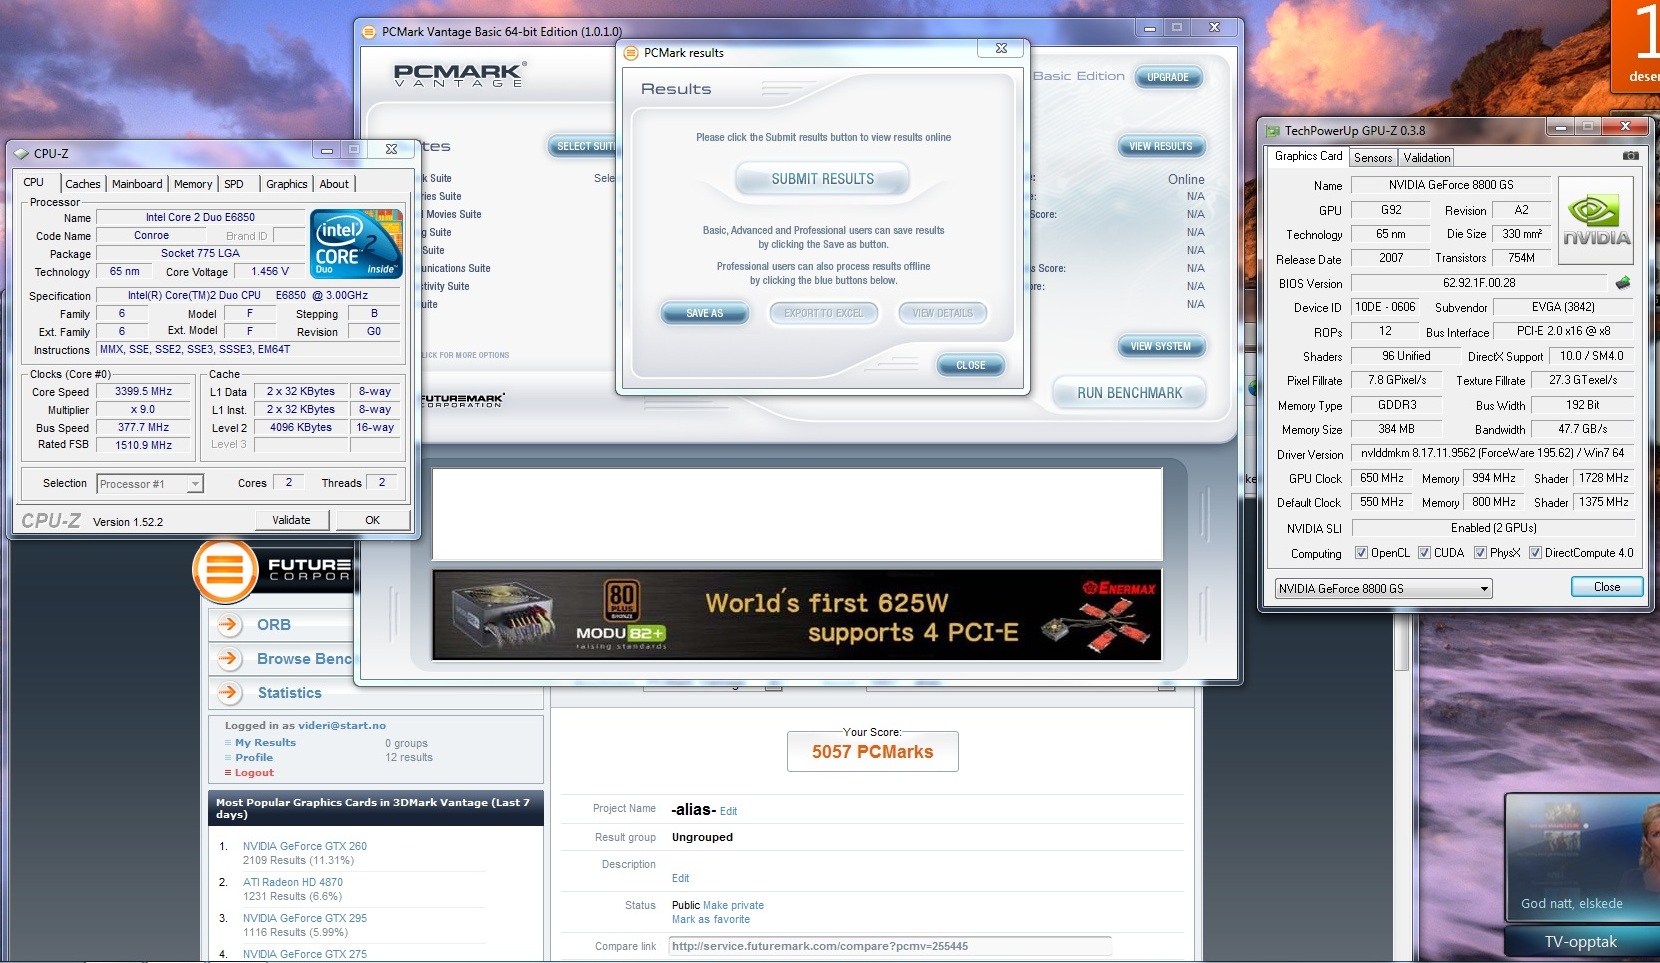Open the ATI Radeon HD 4870 link
The width and height of the screenshot is (1660, 963).
pyautogui.click(x=293, y=882)
